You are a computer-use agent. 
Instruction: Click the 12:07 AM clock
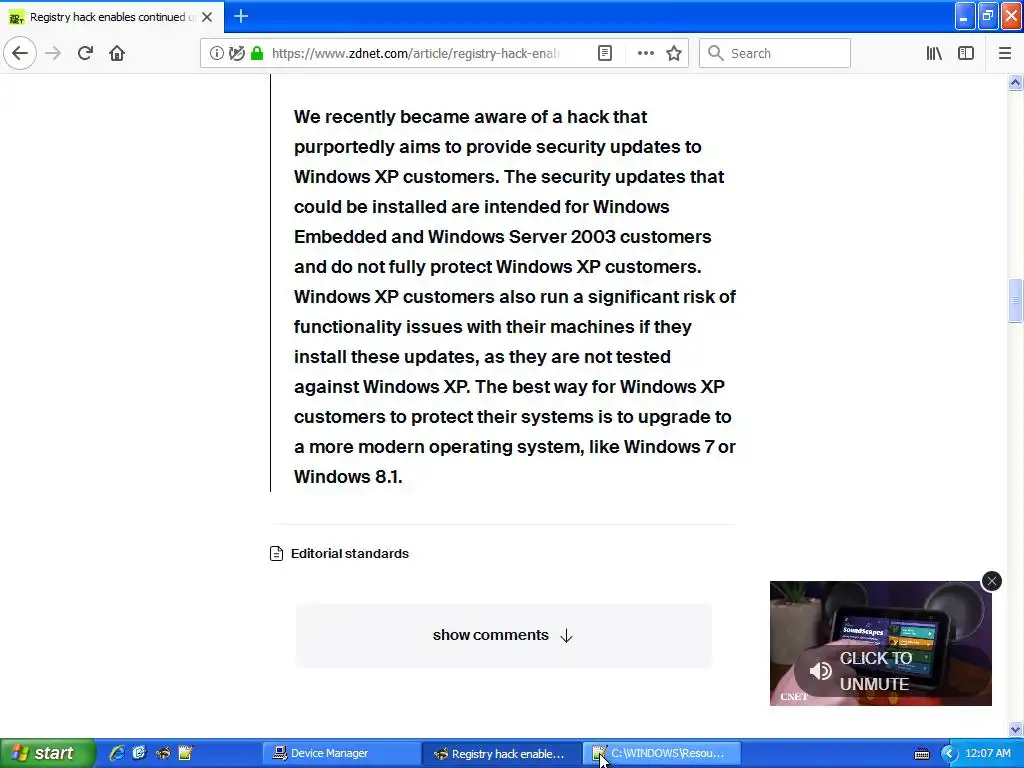[x=987, y=753]
